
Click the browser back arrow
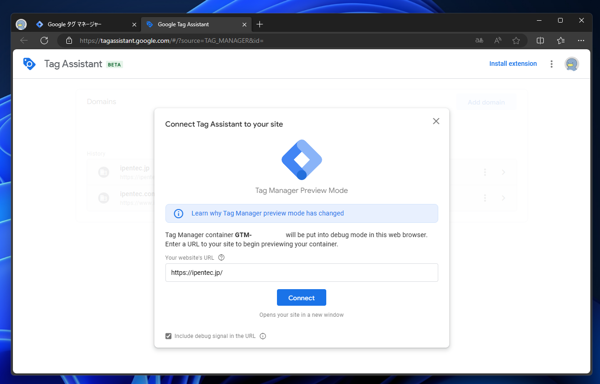24,41
